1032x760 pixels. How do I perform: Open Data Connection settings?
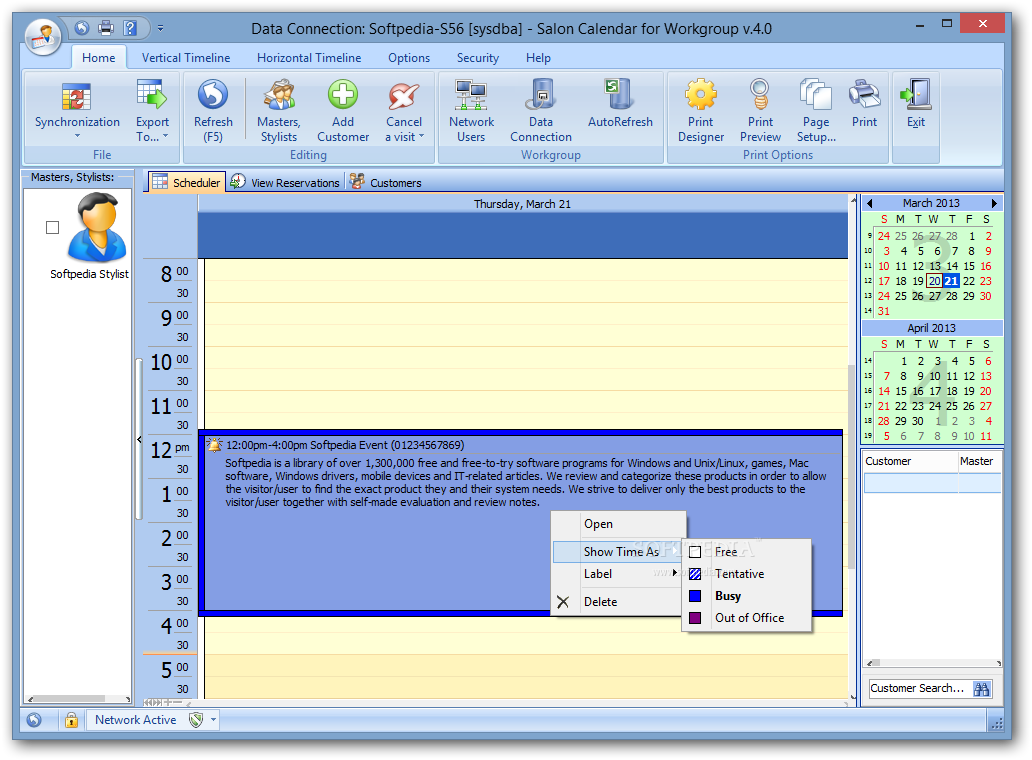(x=541, y=110)
